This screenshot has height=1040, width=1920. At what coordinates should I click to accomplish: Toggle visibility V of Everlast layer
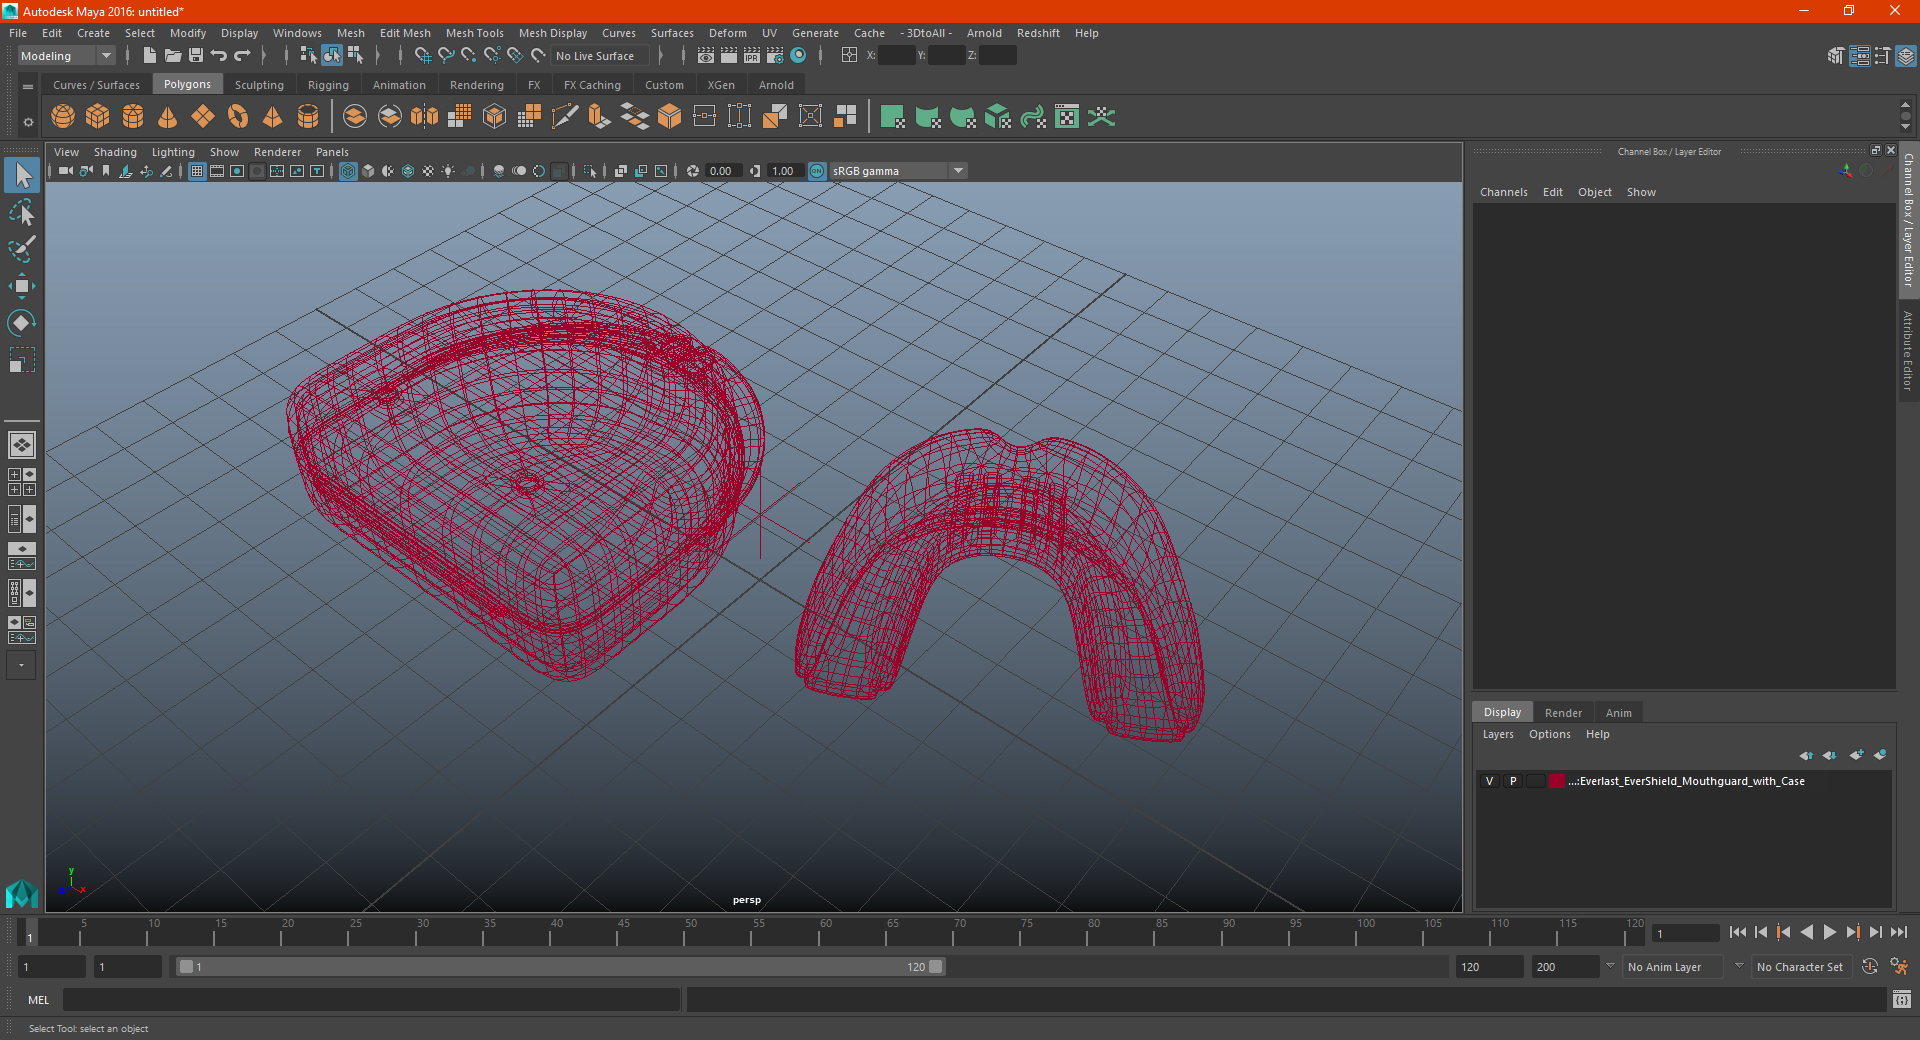[x=1489, y=781]
